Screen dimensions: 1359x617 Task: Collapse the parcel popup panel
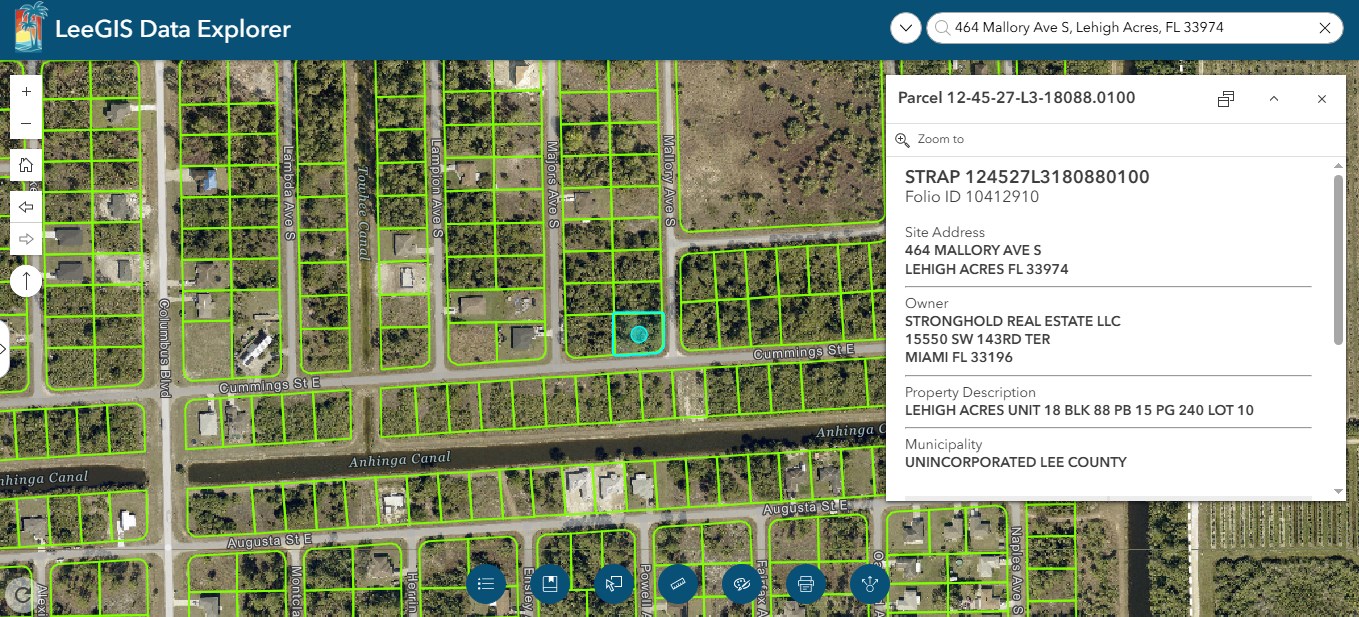tap(1274, 99)
